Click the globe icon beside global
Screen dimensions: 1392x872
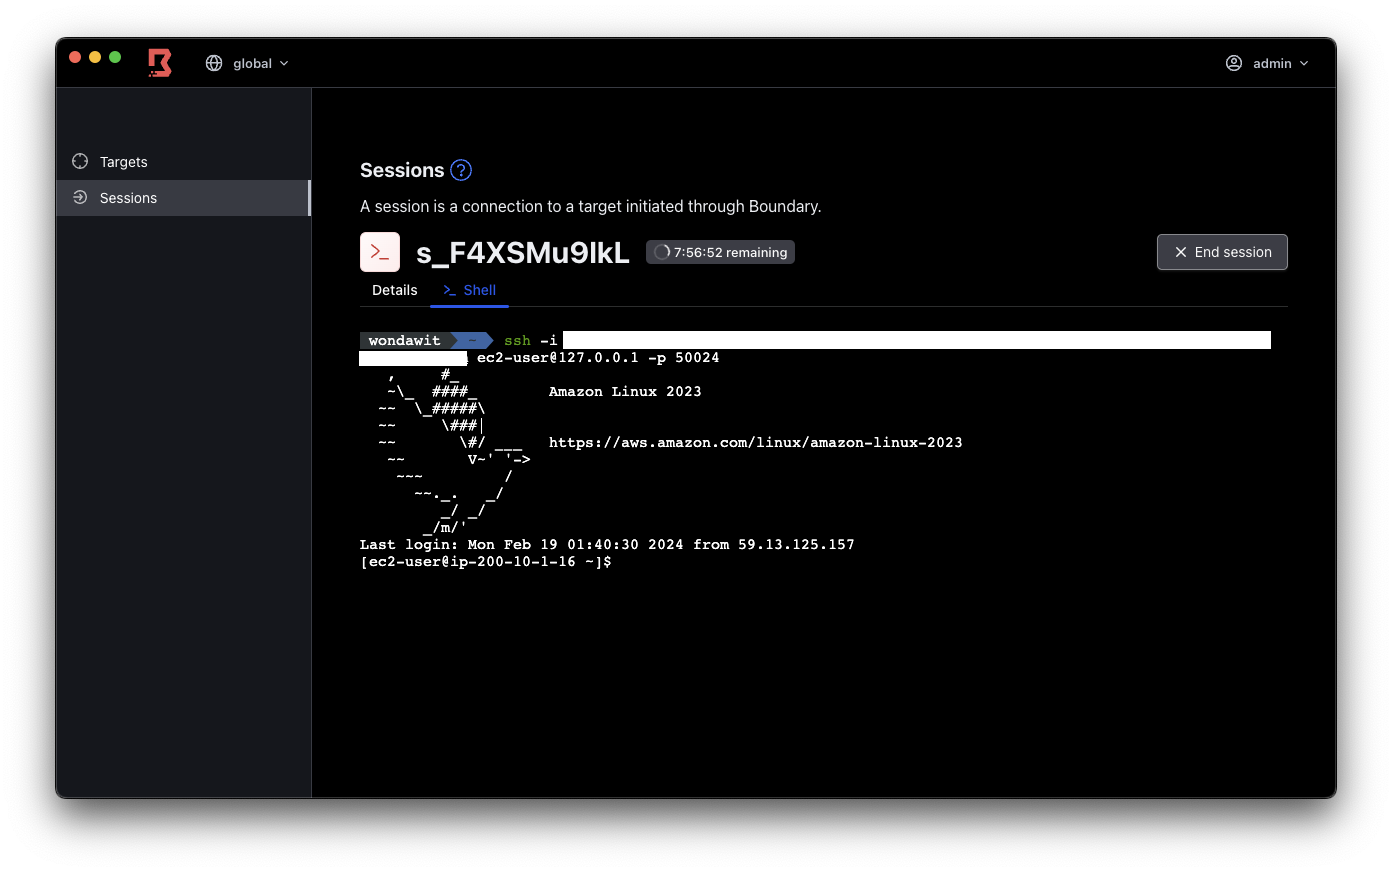214,63
